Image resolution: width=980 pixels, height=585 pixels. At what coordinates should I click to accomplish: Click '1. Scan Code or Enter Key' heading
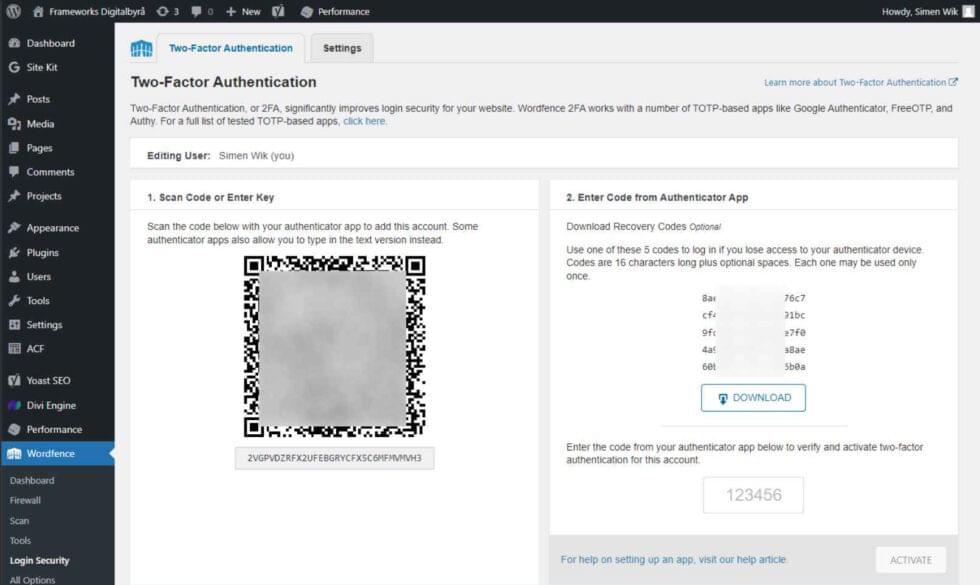[211, 198]
